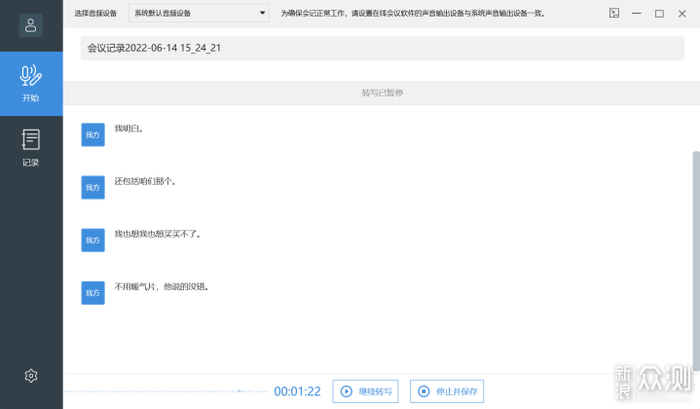Close the meeting recorder window

(x=682, y=13)
